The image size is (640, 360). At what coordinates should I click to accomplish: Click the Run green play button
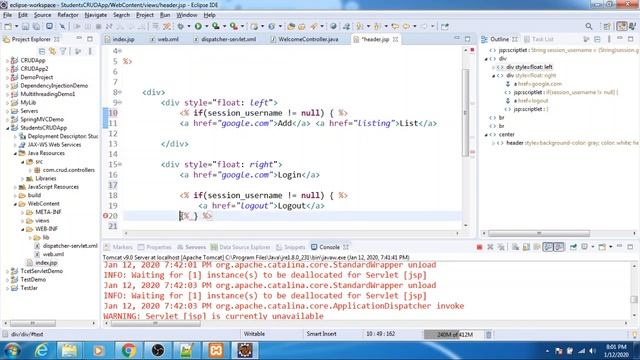point(198,27)
